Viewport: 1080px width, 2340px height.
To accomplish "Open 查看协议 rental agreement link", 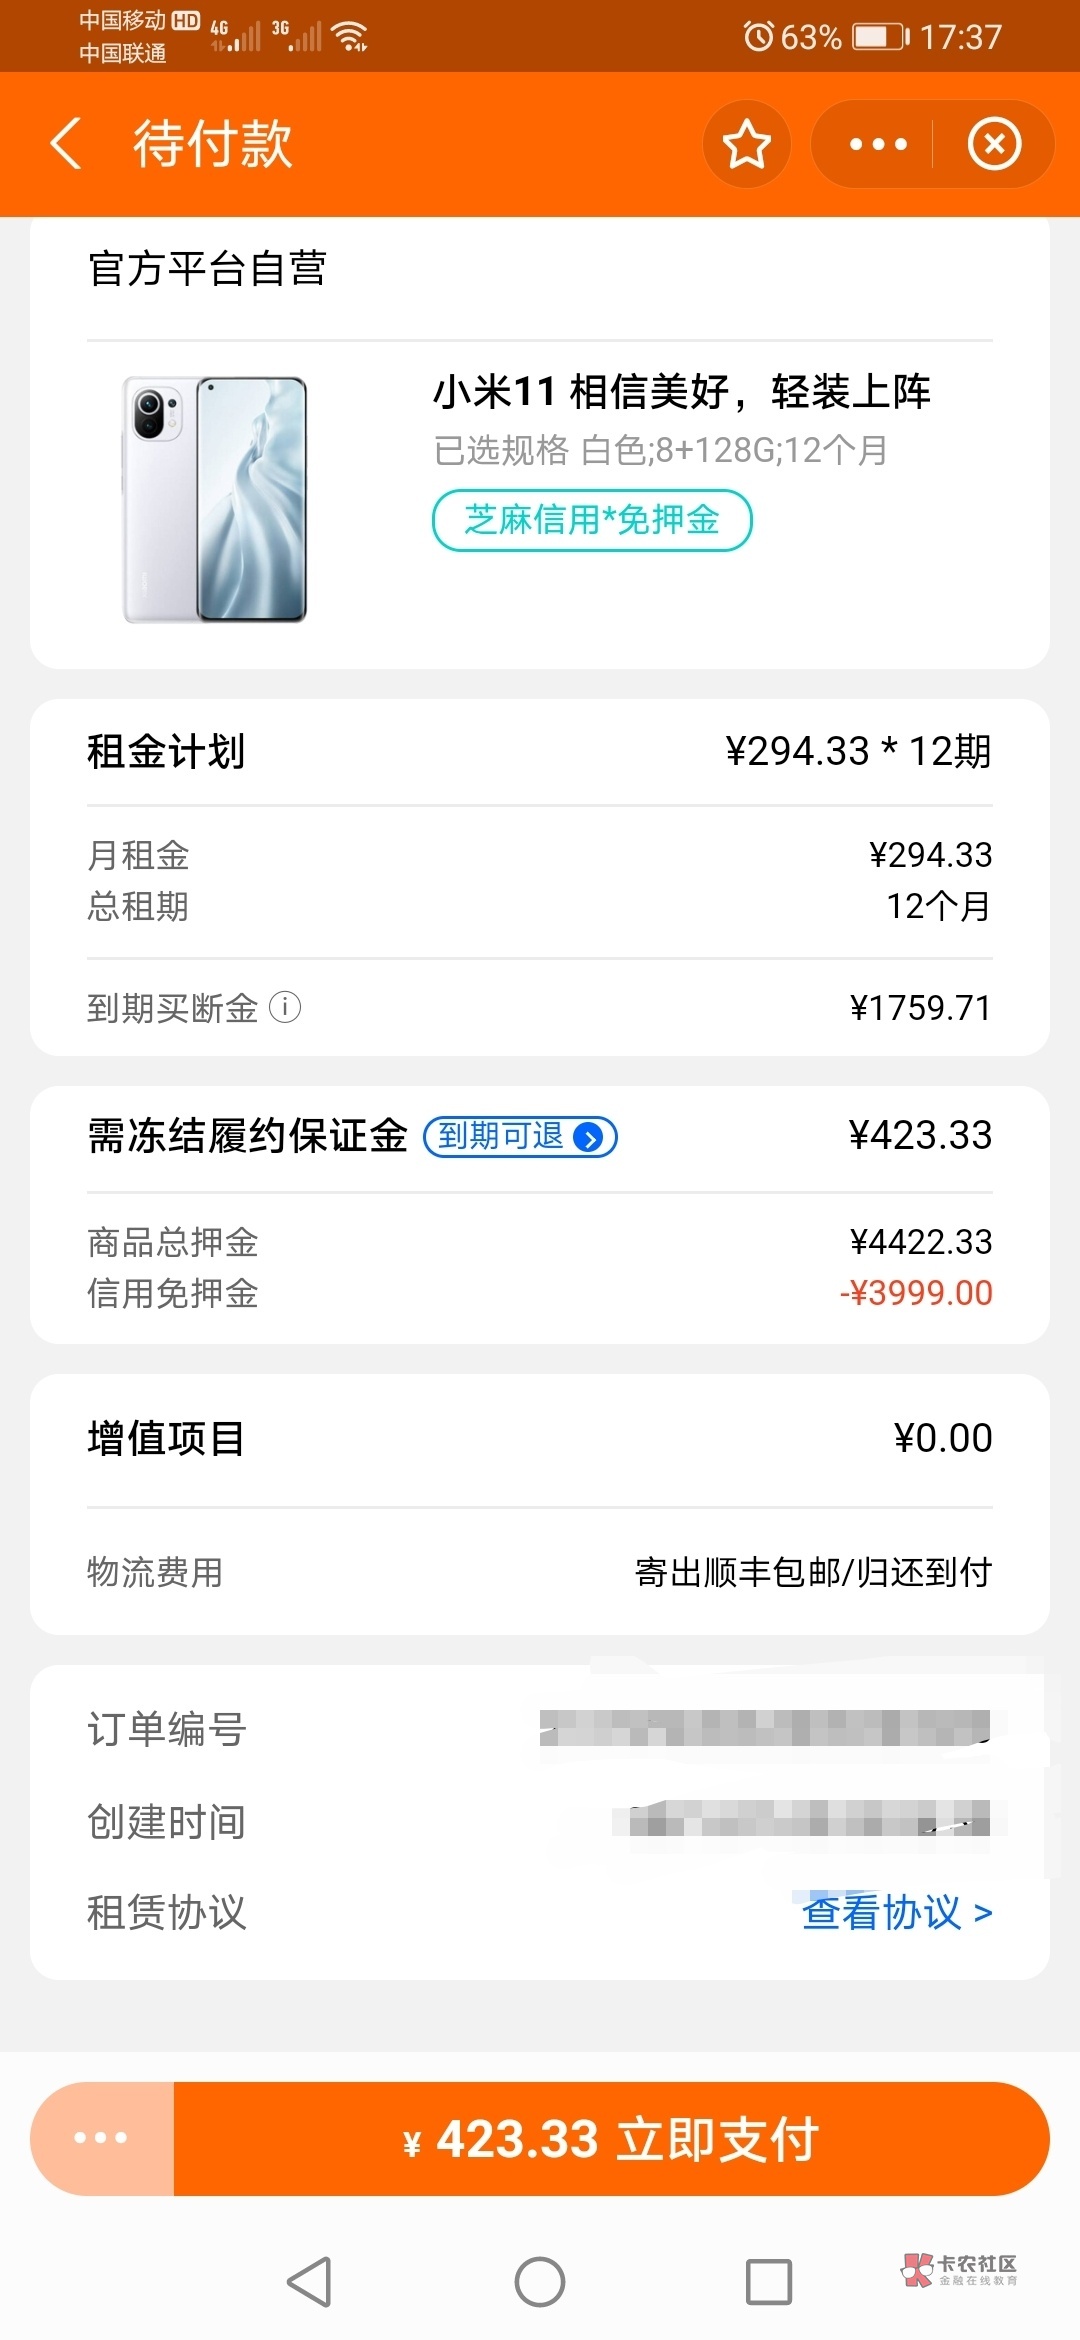I will click(x=896, y=1912).
